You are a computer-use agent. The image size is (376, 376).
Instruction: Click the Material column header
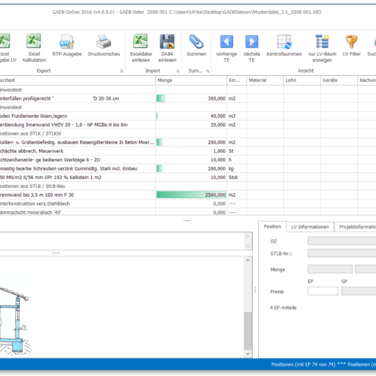[x=265, y=80]
